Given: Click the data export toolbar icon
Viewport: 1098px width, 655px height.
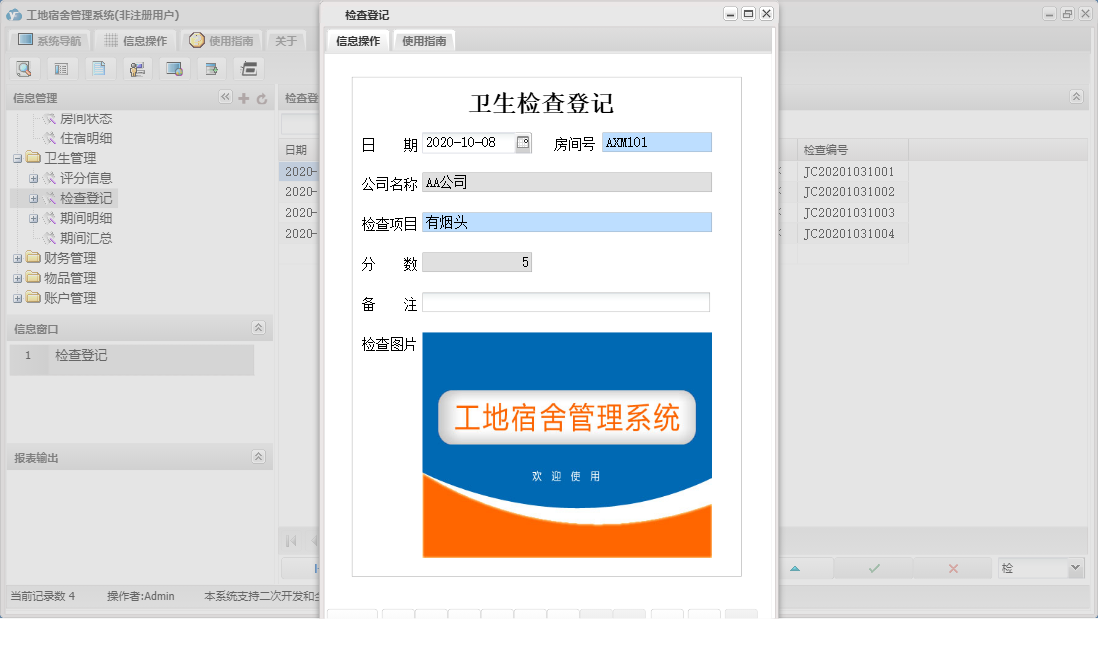Looking at the screenshot, I should (211, 68).
